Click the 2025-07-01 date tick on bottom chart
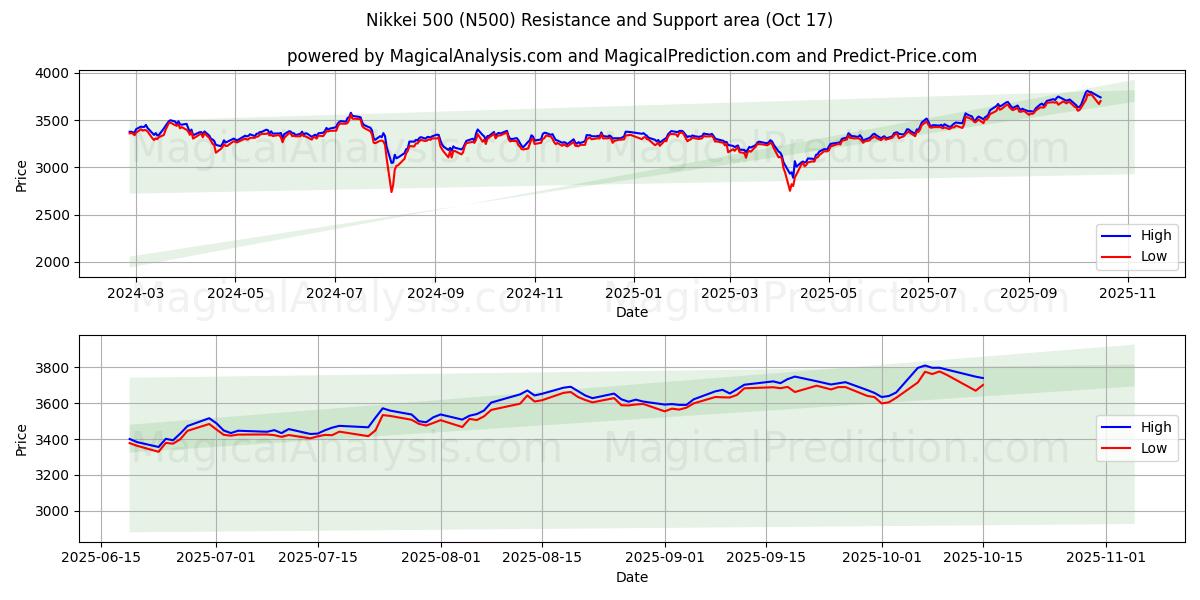 (x=216, y=558)
